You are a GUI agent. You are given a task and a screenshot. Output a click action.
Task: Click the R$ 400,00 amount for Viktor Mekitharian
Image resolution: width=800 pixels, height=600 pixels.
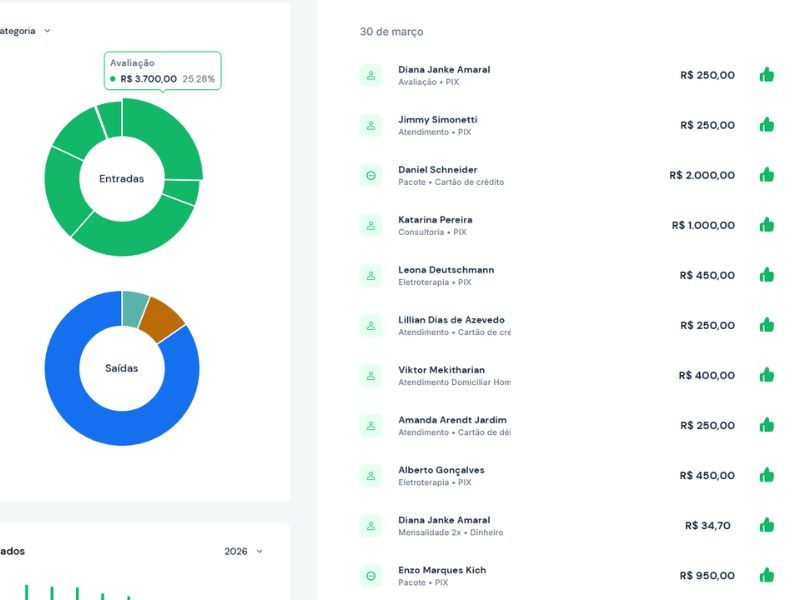coord(706,375)
